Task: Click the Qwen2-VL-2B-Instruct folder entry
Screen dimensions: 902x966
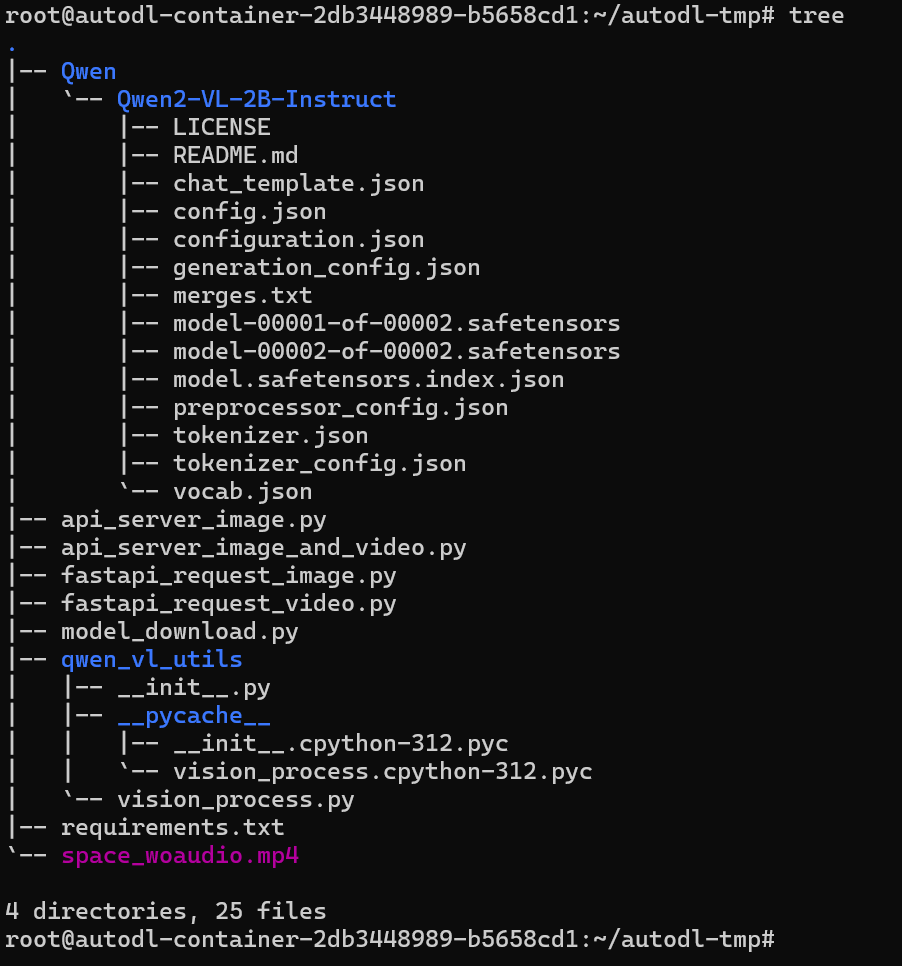Action: (x=256, y=99)
